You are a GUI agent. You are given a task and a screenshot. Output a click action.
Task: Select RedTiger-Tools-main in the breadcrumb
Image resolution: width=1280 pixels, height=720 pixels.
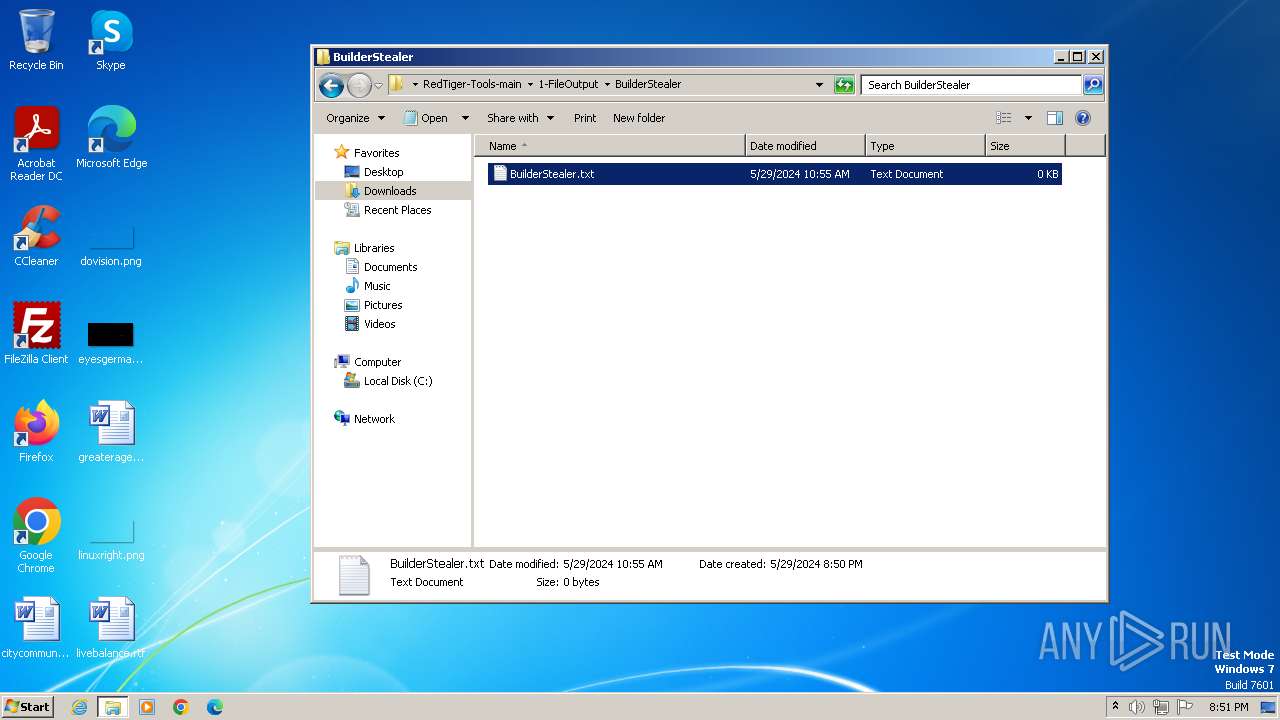pos(472,85)
